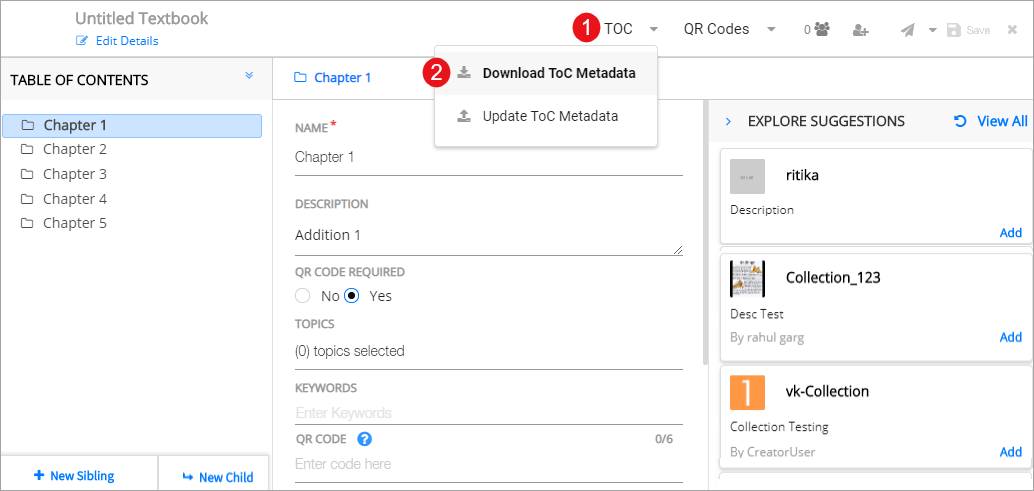Screen dimensions: 1034x491
Task: Close the editor with the X icon
Action: 1012,30
